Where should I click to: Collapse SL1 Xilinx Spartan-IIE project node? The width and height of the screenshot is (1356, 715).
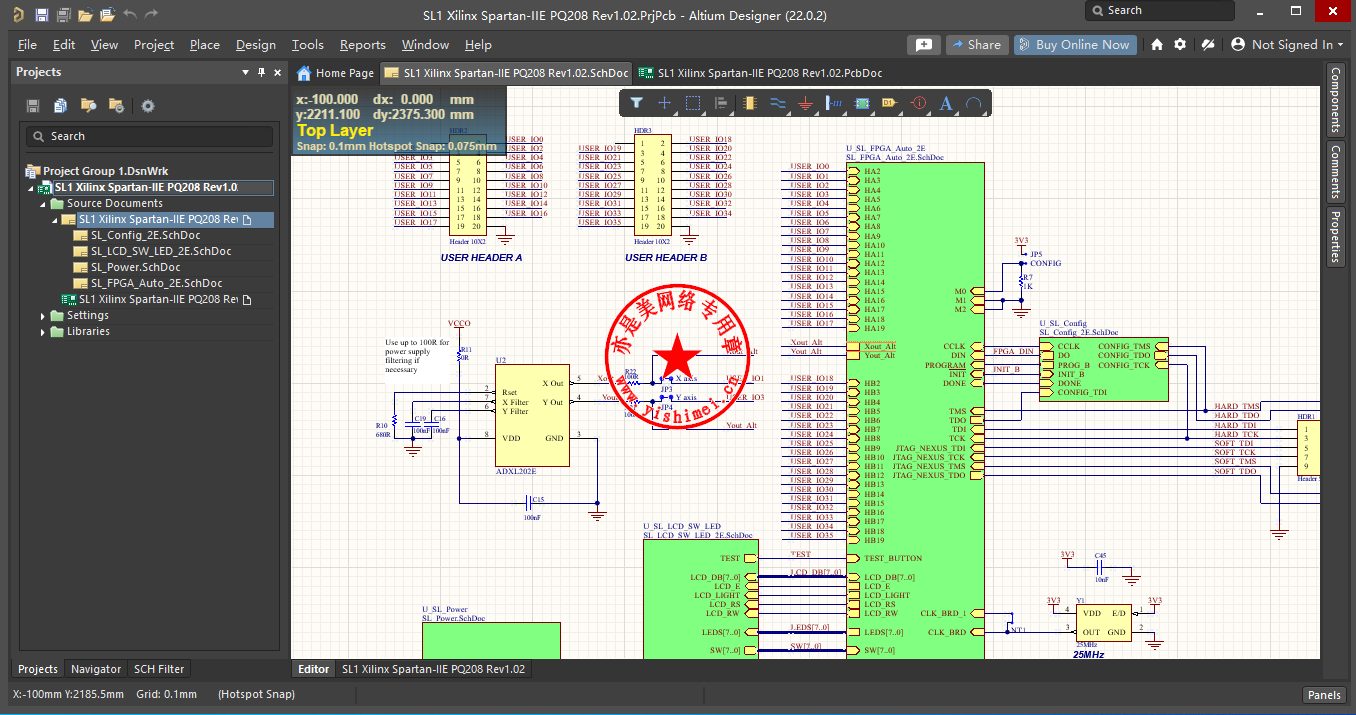[x=33, y=187]
